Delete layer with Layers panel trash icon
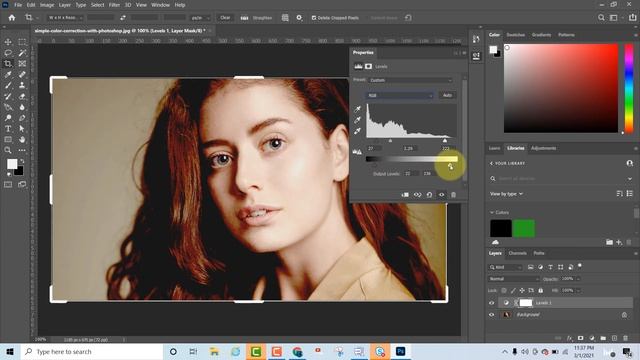Screen dimensions: 640x360 [625, 338]
